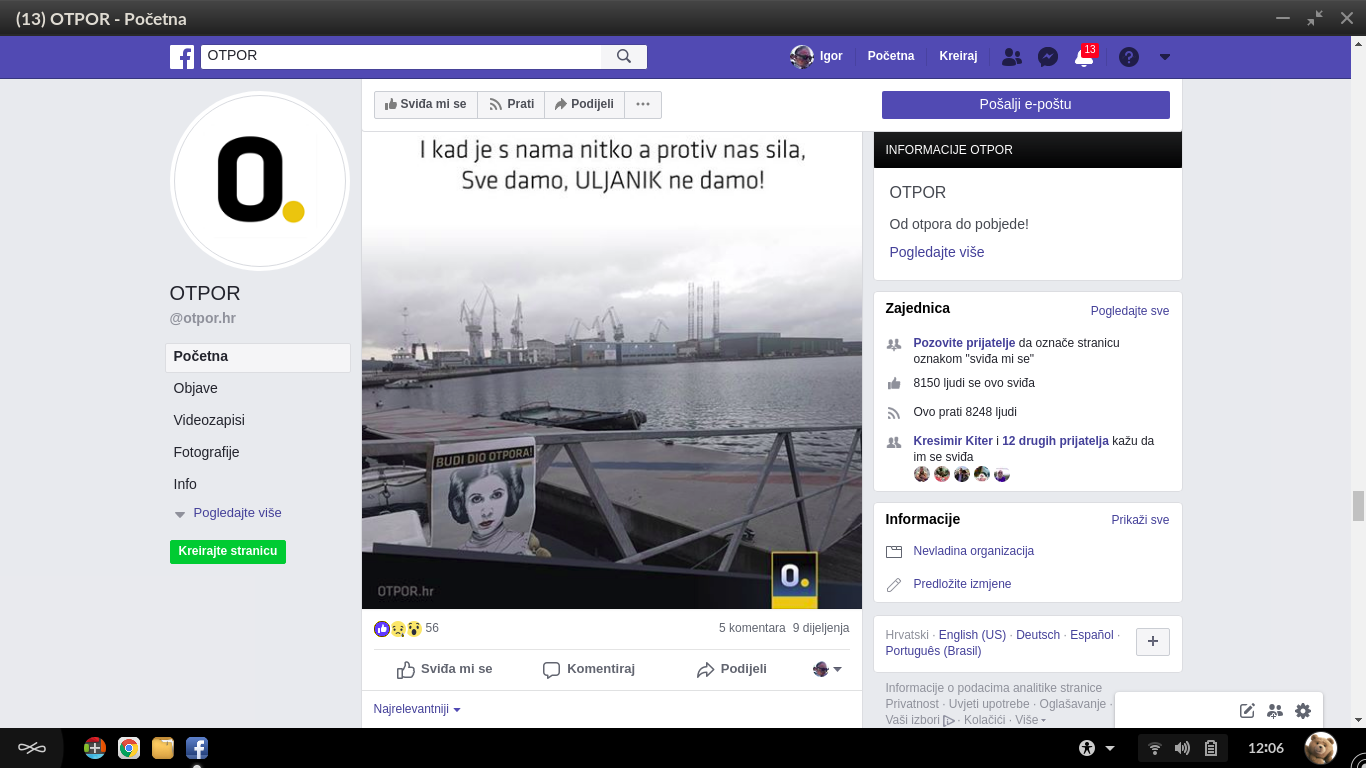The height and width of the screenshot is (768, 1366).
Task: Open the Help question mark icon
Action: 1128,57
